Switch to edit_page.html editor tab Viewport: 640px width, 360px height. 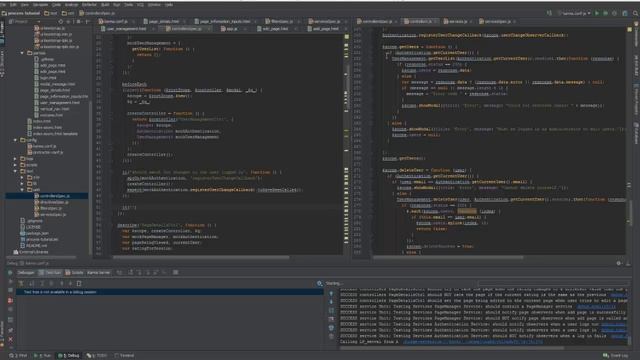click(275, 29)
